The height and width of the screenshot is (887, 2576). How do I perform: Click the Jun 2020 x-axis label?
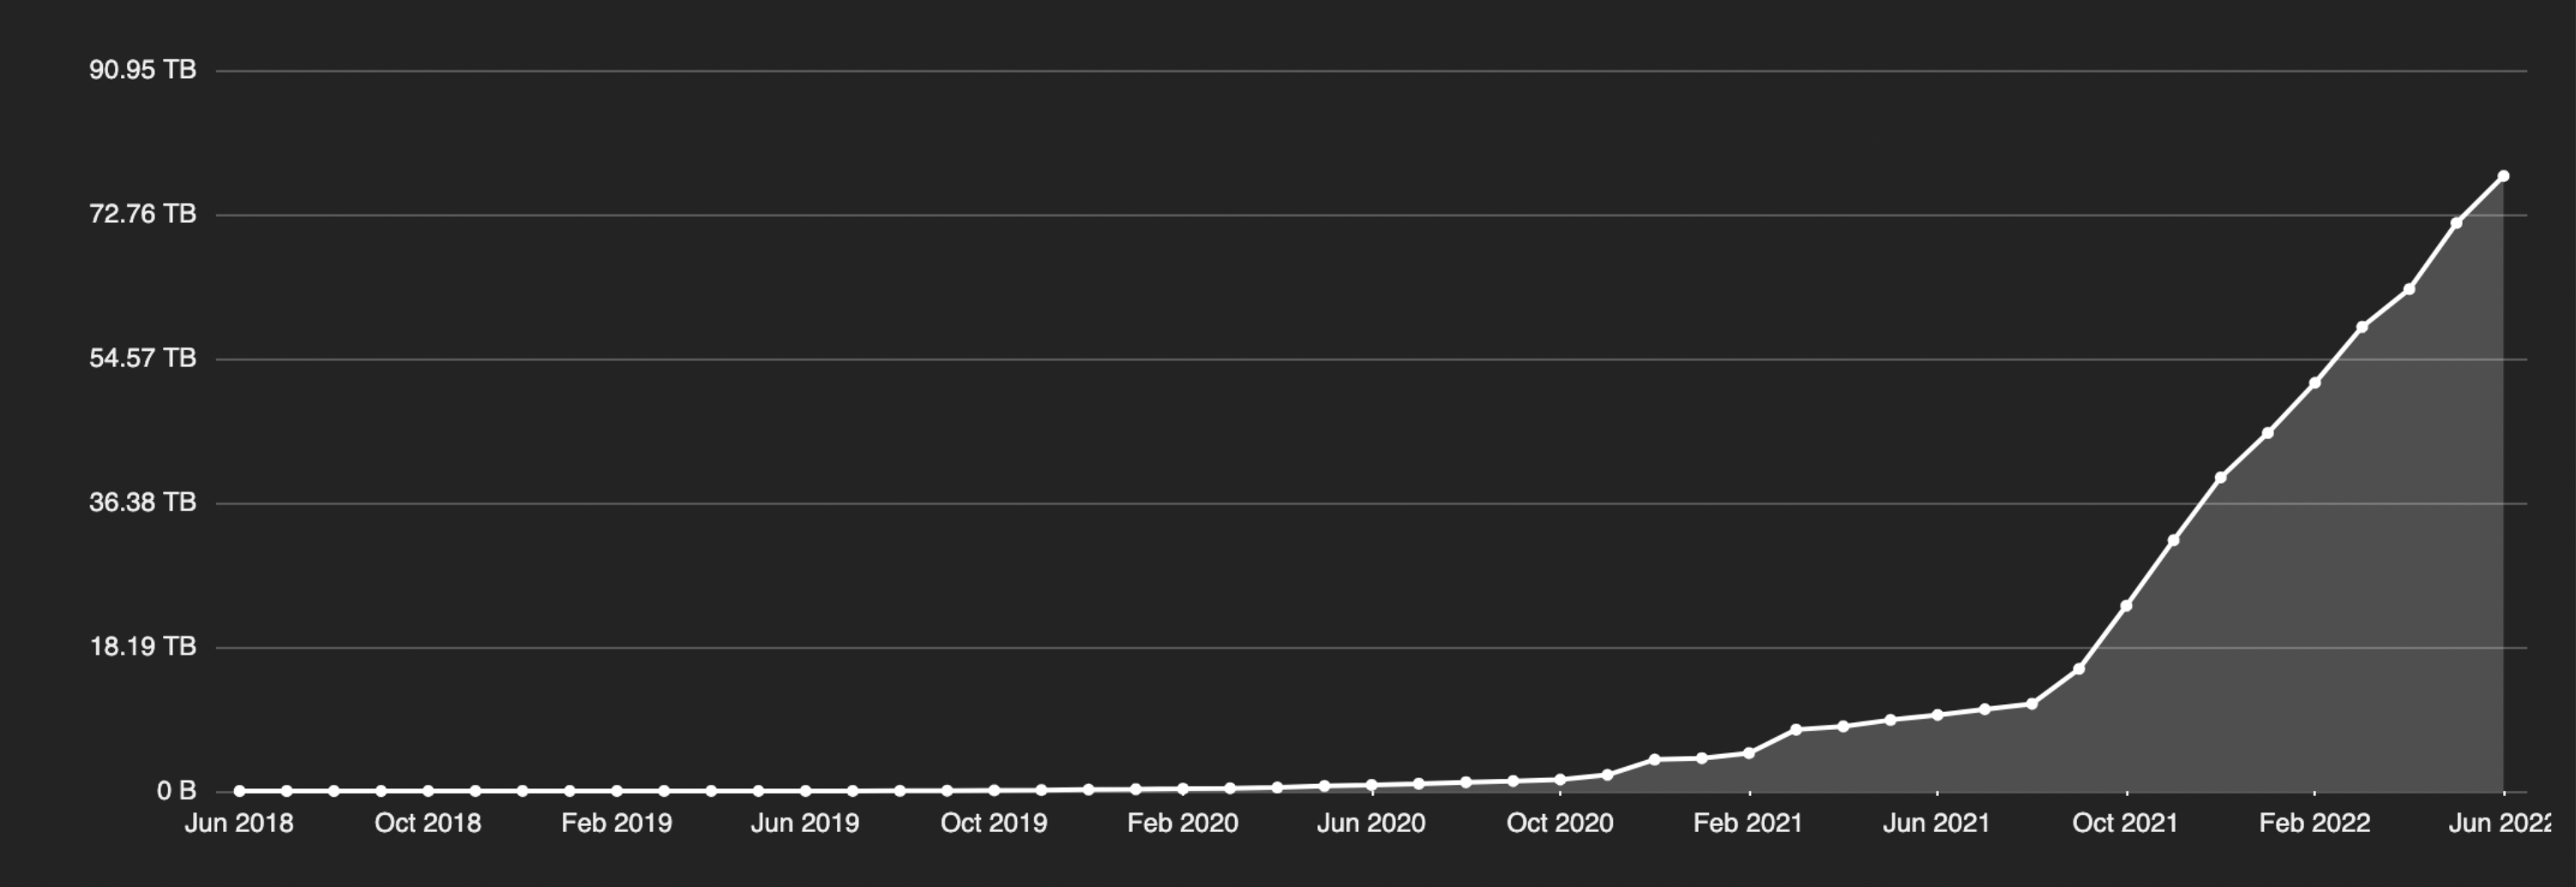pos(1371,823)
